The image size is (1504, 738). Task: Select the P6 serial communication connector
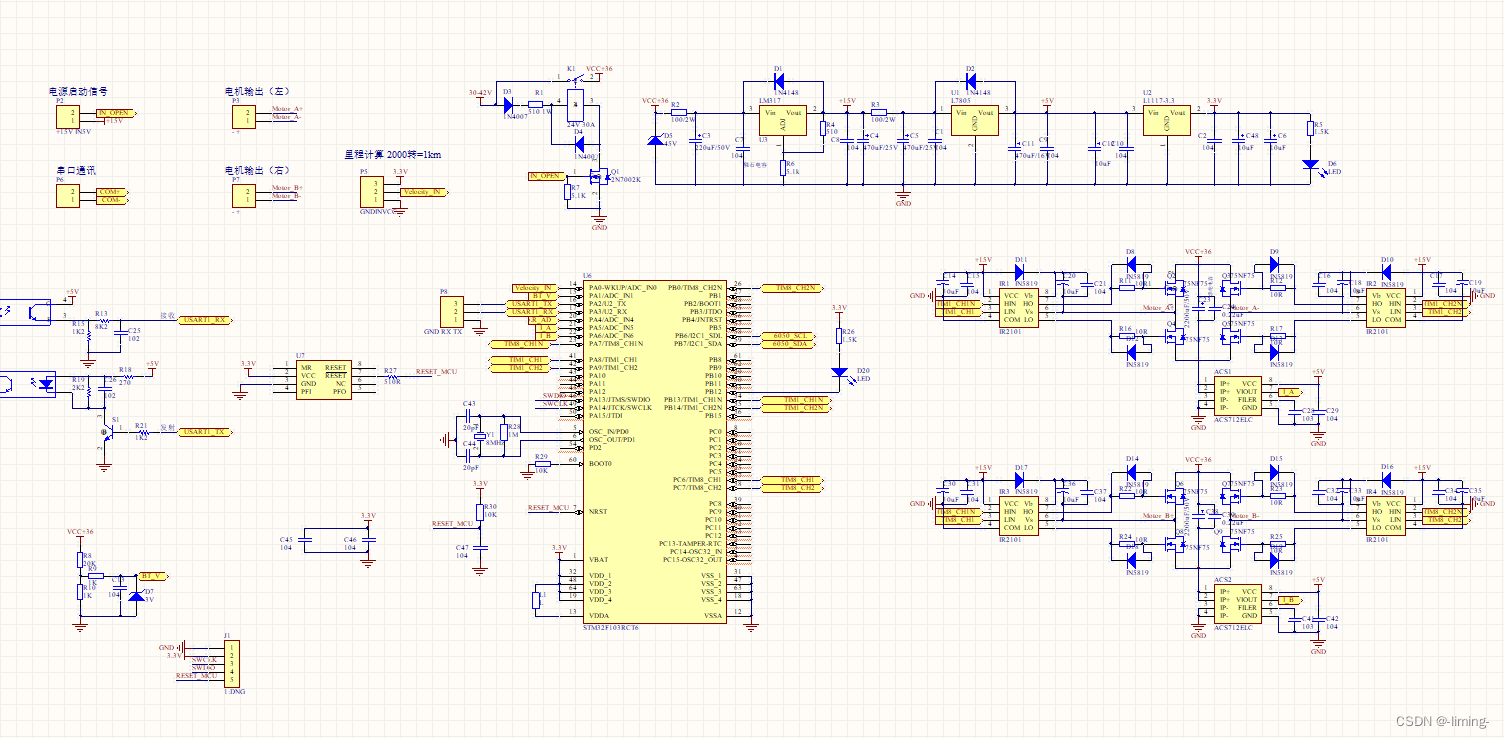click(x=69, y=195)
